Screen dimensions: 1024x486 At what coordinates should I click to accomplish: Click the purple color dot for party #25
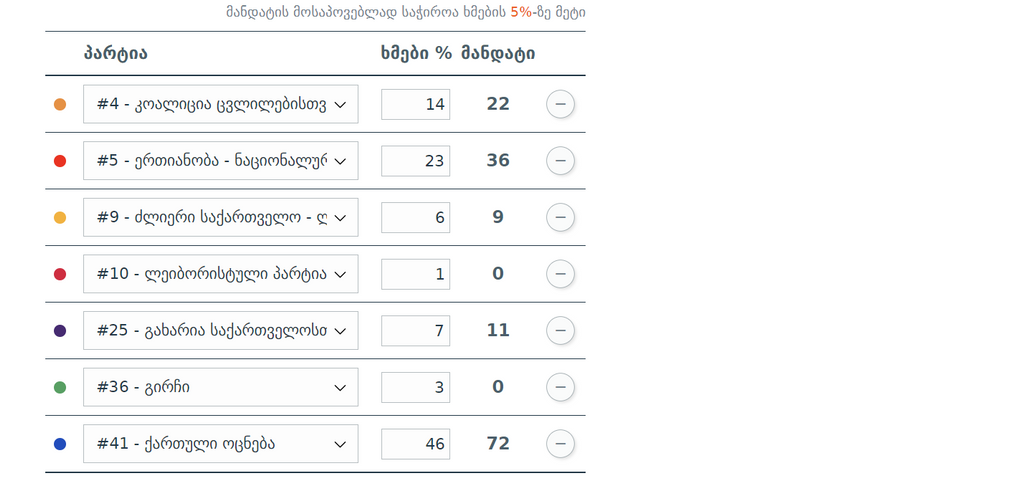(60, 330)
